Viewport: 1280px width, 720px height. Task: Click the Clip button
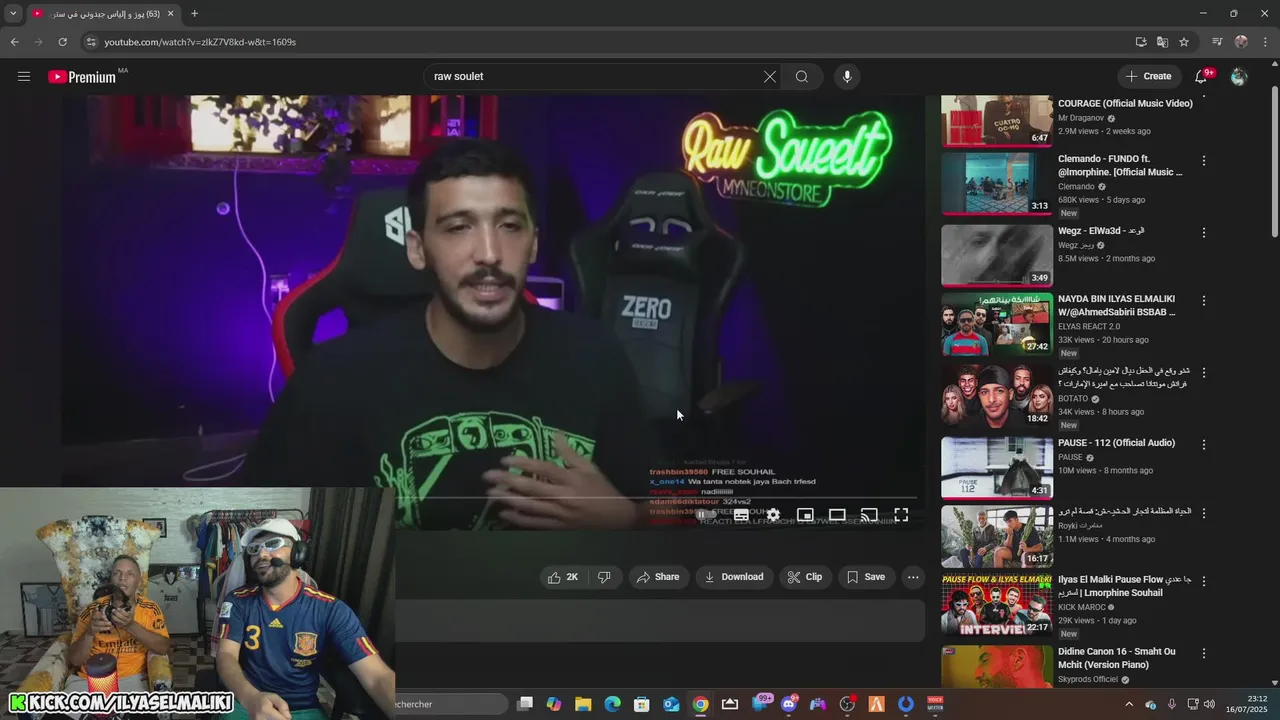[804, 577]
